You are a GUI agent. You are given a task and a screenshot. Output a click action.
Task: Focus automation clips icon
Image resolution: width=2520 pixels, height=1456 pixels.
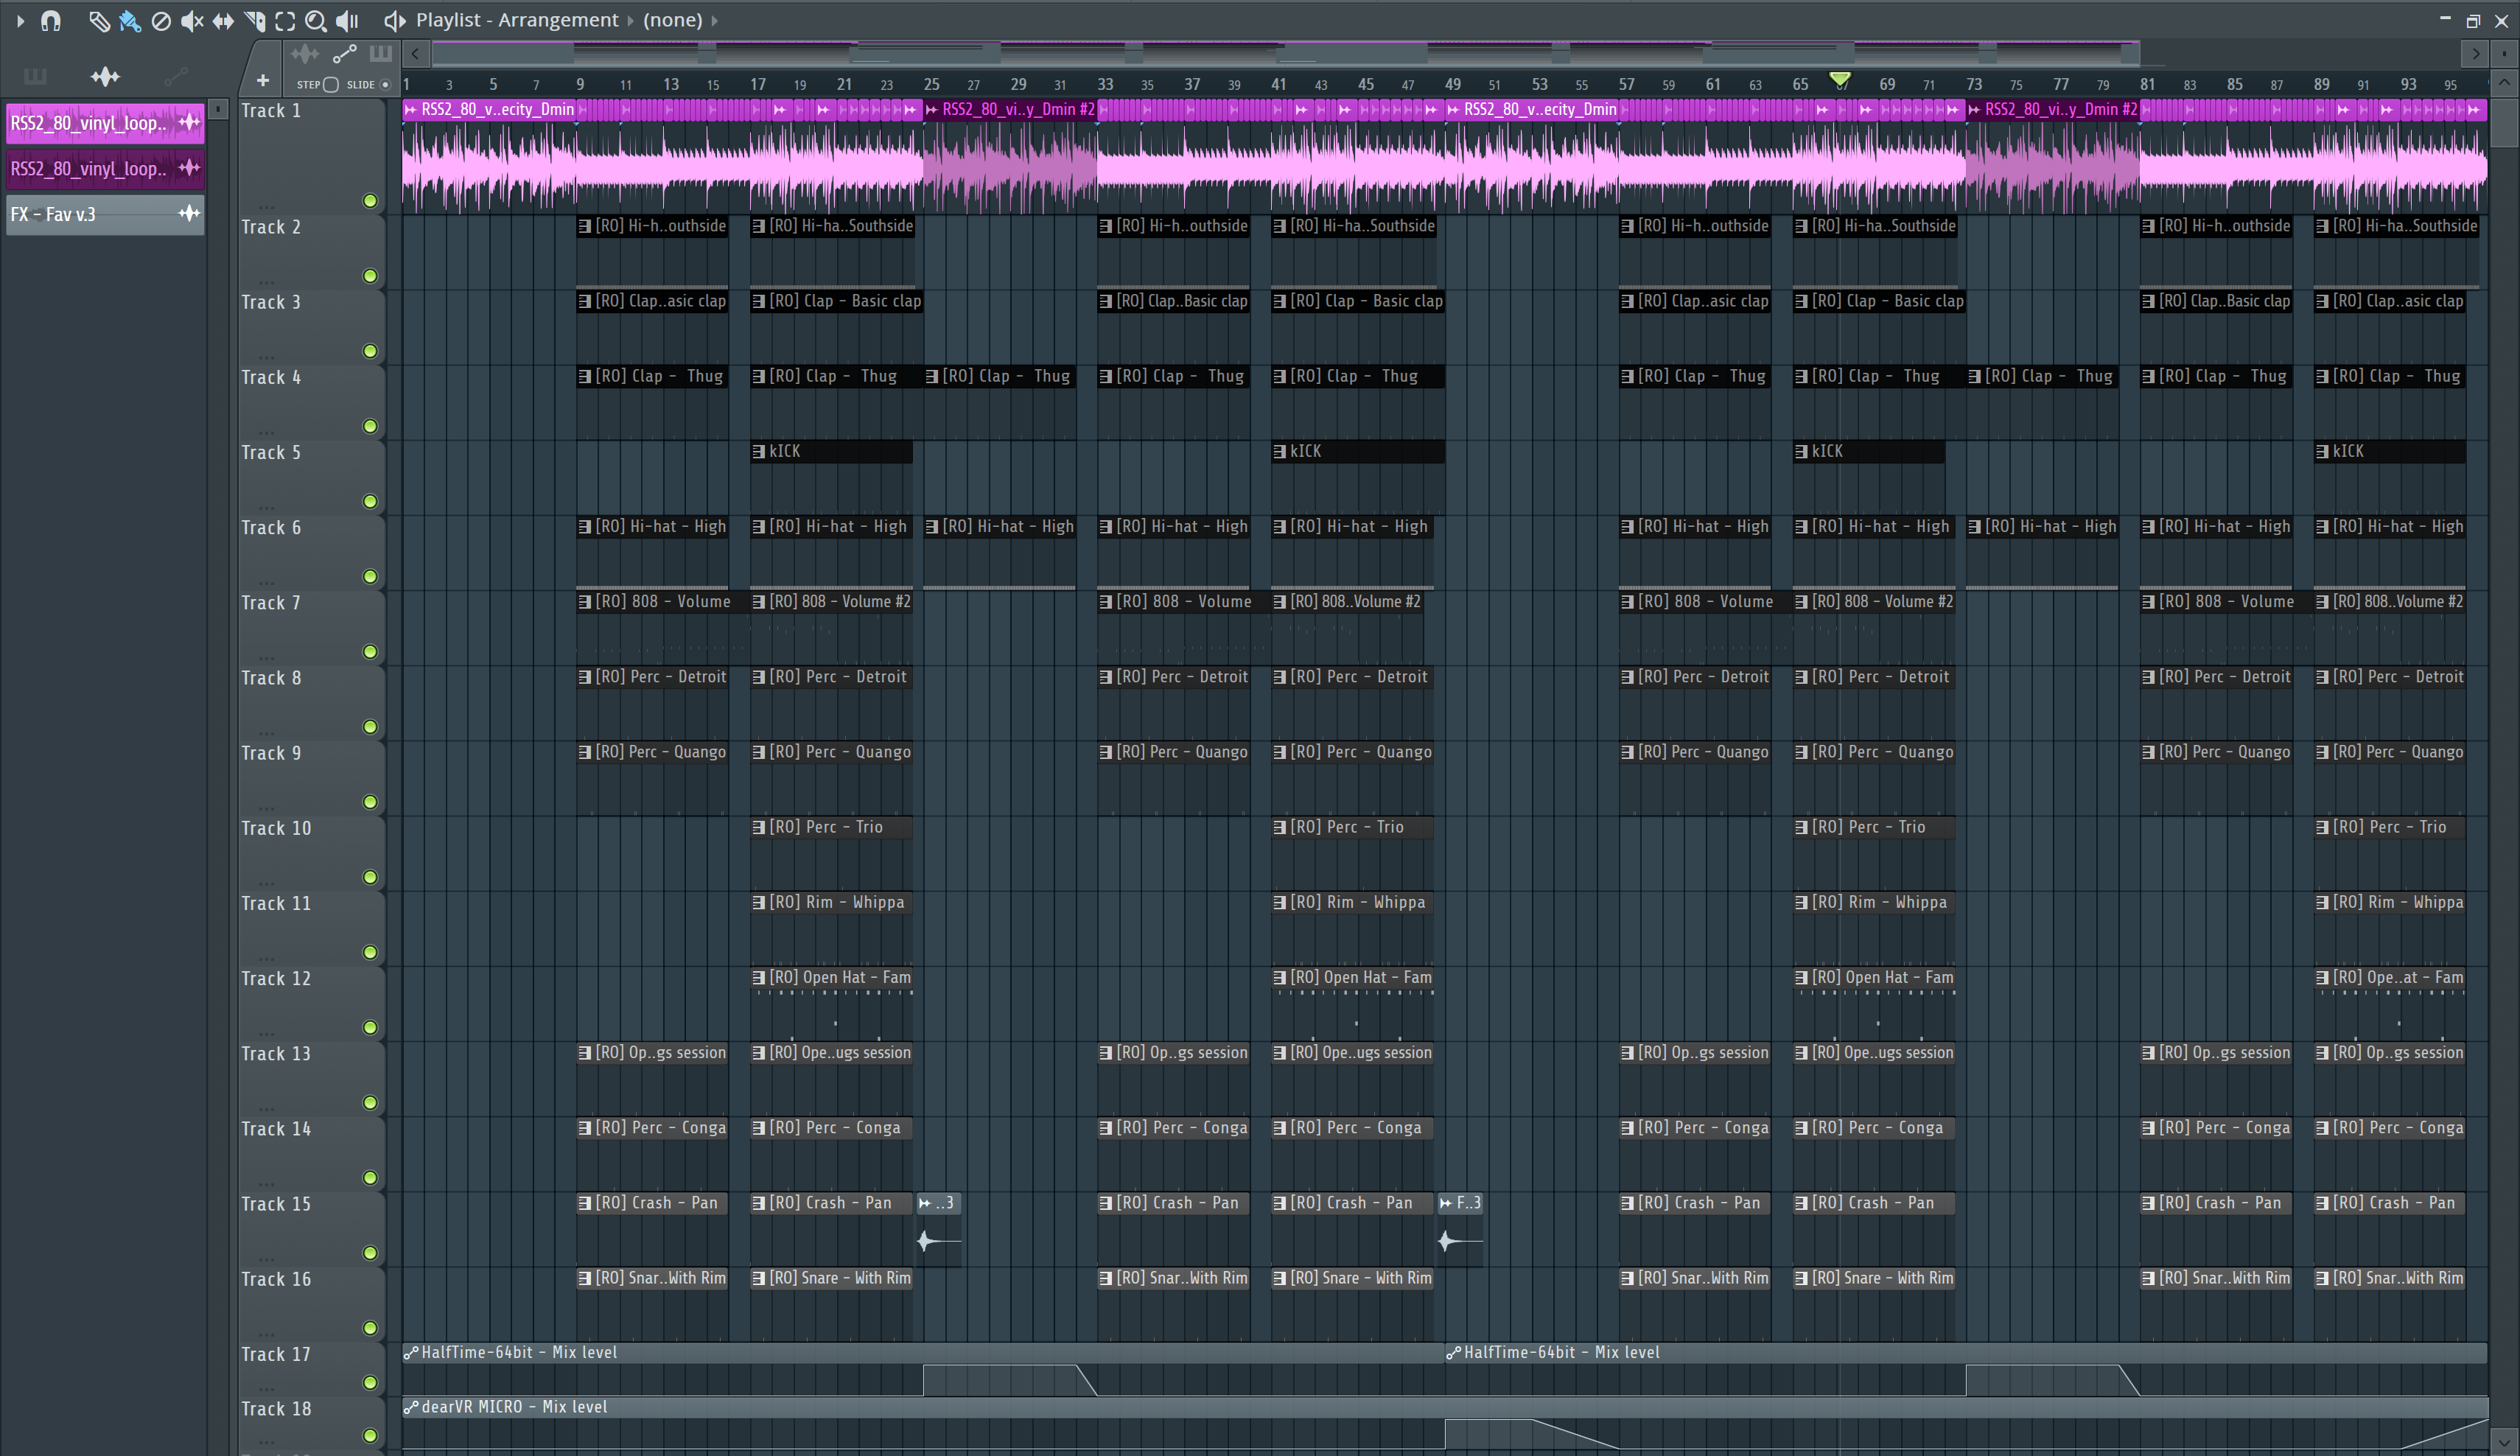tap(345, 53)
